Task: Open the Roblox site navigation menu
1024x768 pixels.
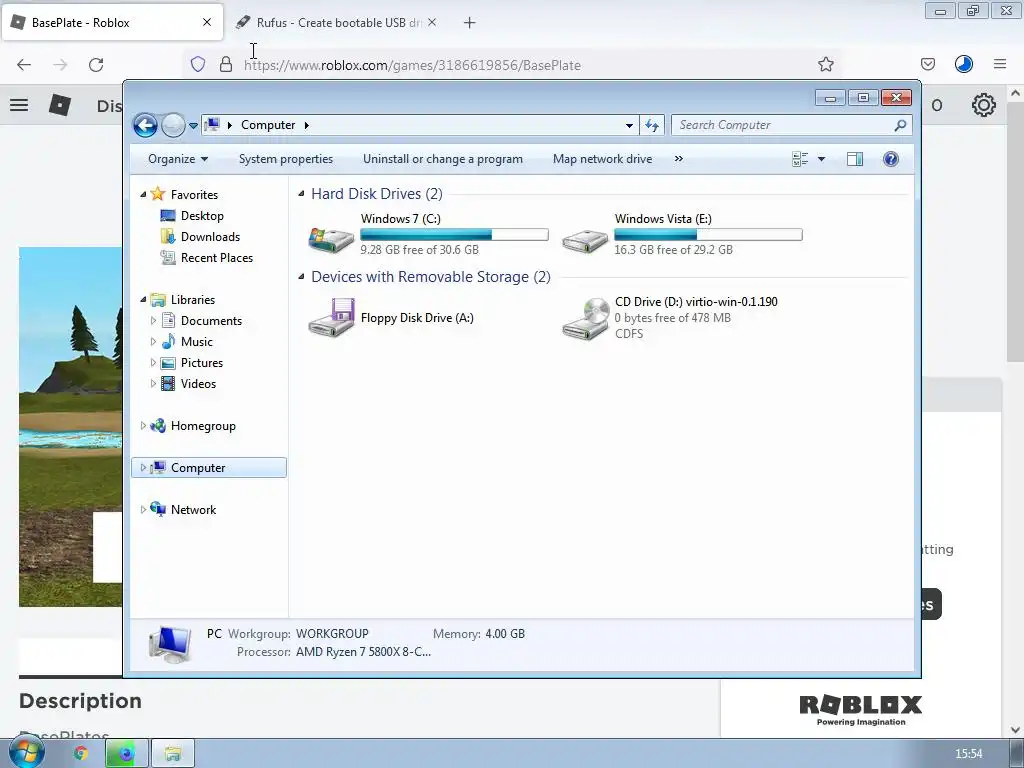Action: 19,105
